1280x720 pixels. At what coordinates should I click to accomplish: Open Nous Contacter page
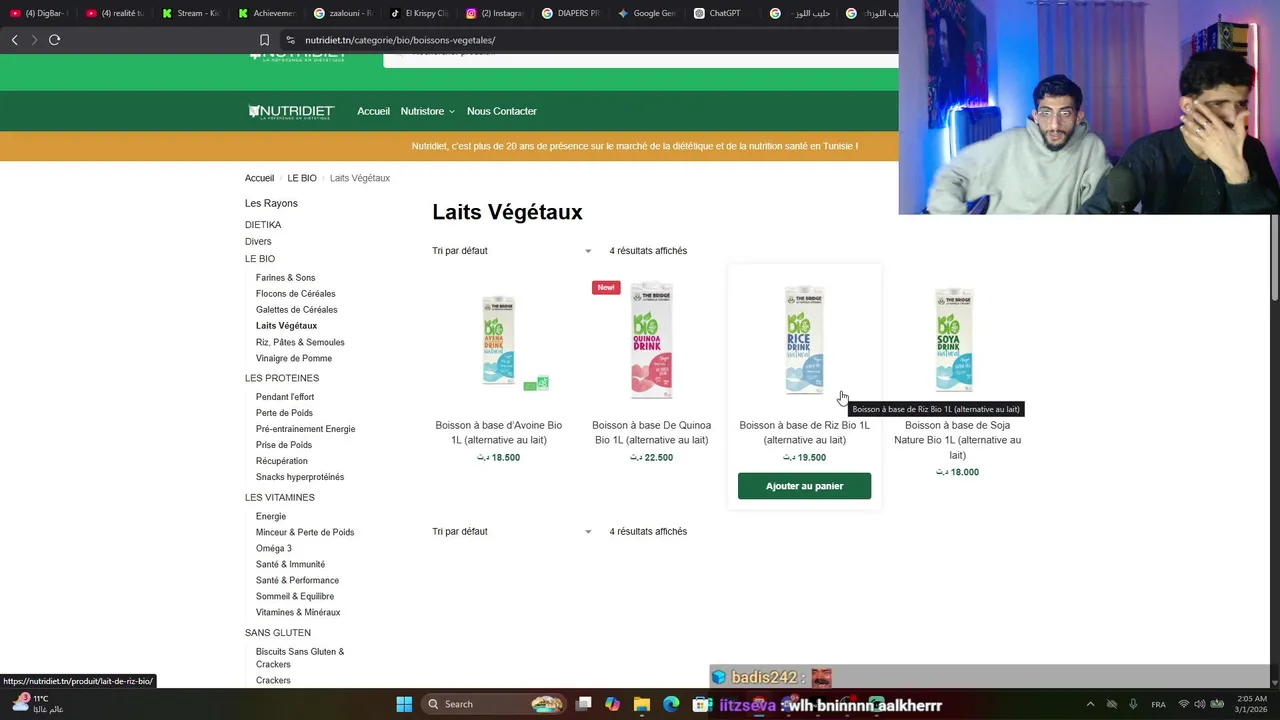[502, 111]
